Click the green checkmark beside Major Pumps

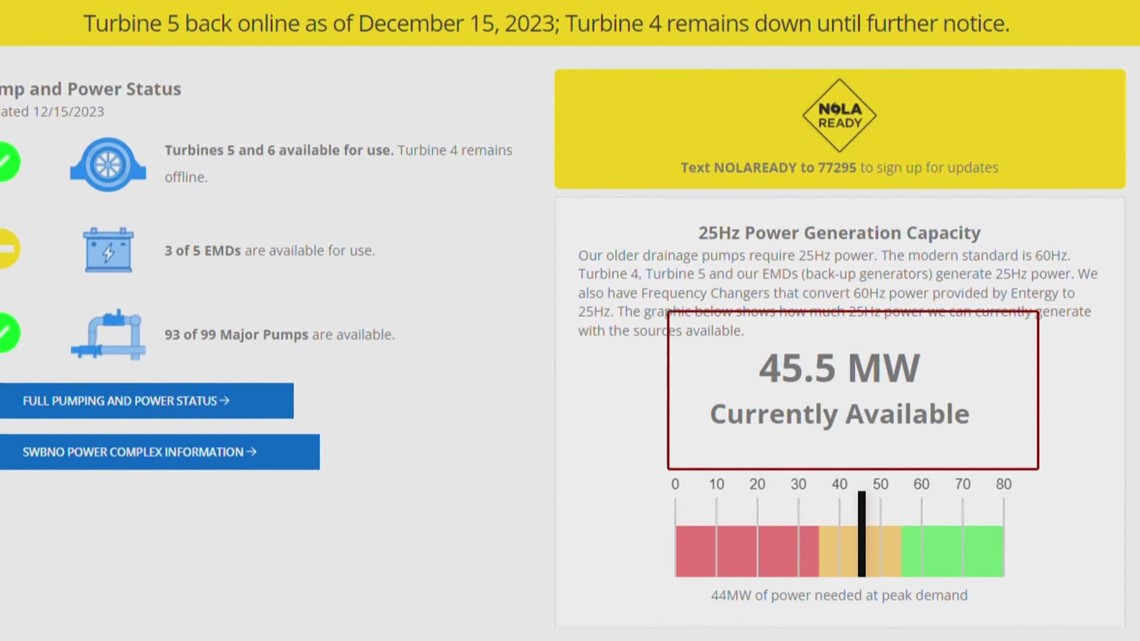pyautogui.click(x=5, y=333)
